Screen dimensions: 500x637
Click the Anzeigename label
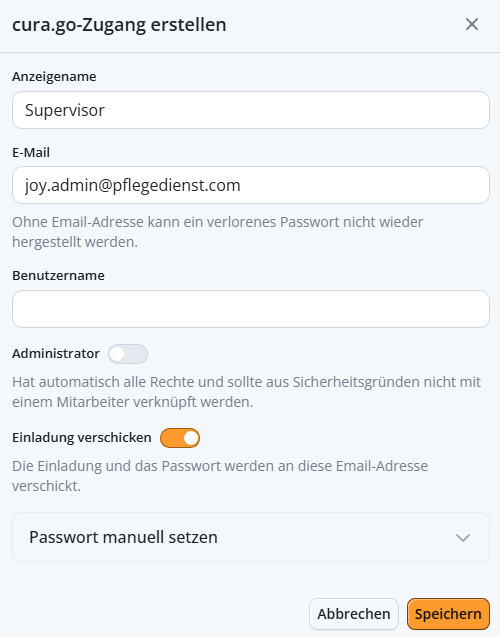pyautogui.click(x=54, y=76)
